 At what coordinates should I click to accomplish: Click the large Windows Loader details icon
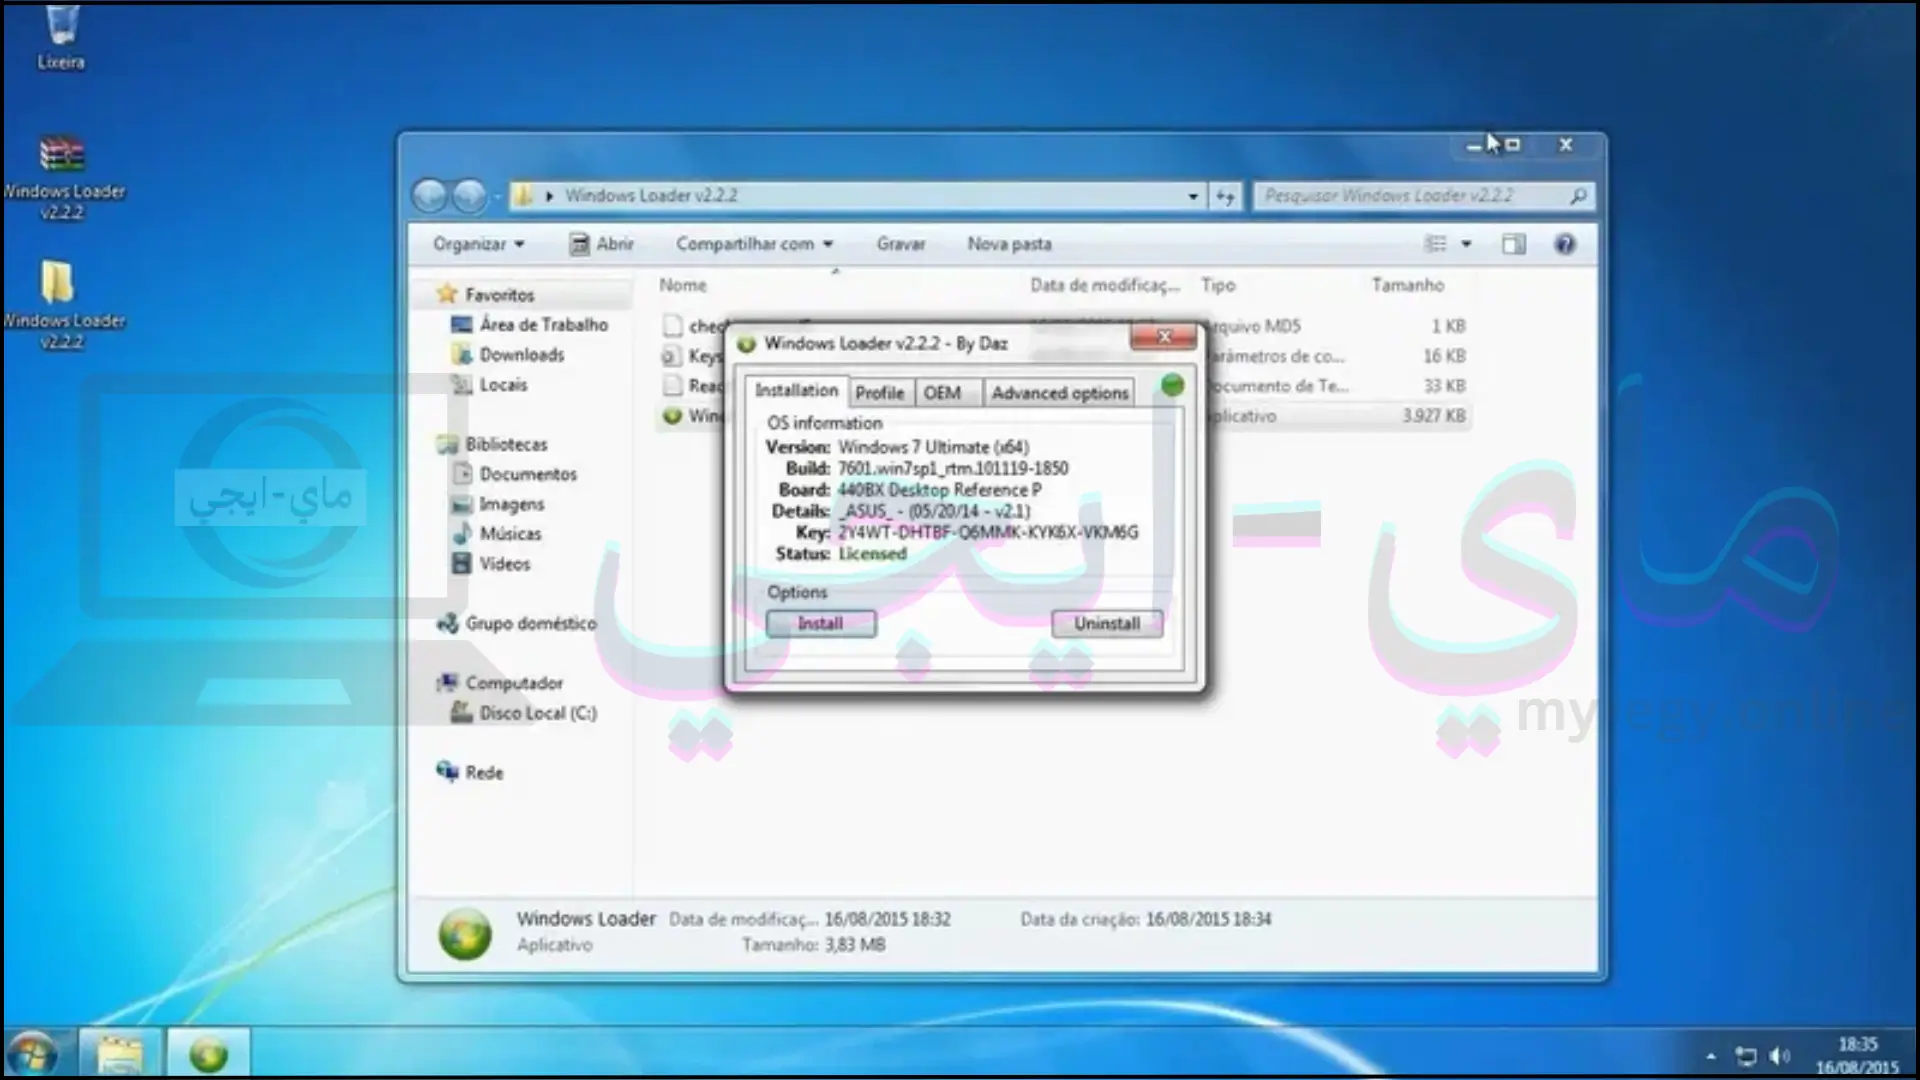[x=465, y=933]
